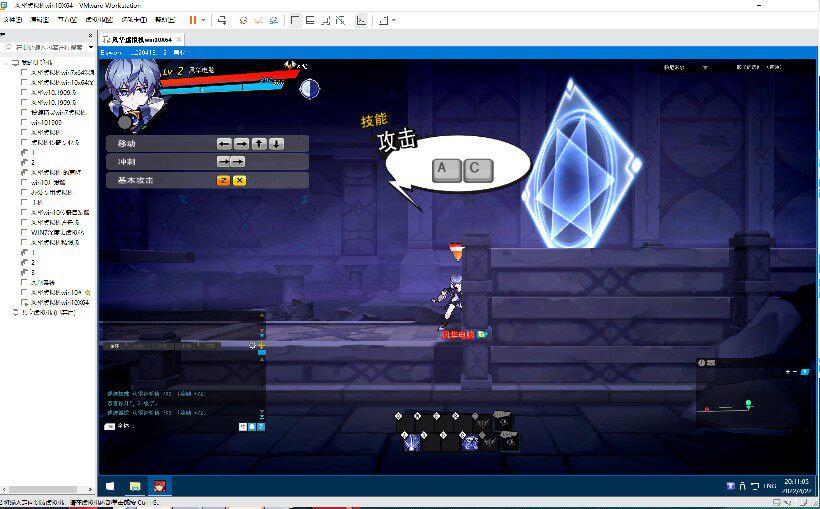The height and width of the screenshot is (509, 820).
Task: Close the library side panel
Action: (x=90, y=36)
